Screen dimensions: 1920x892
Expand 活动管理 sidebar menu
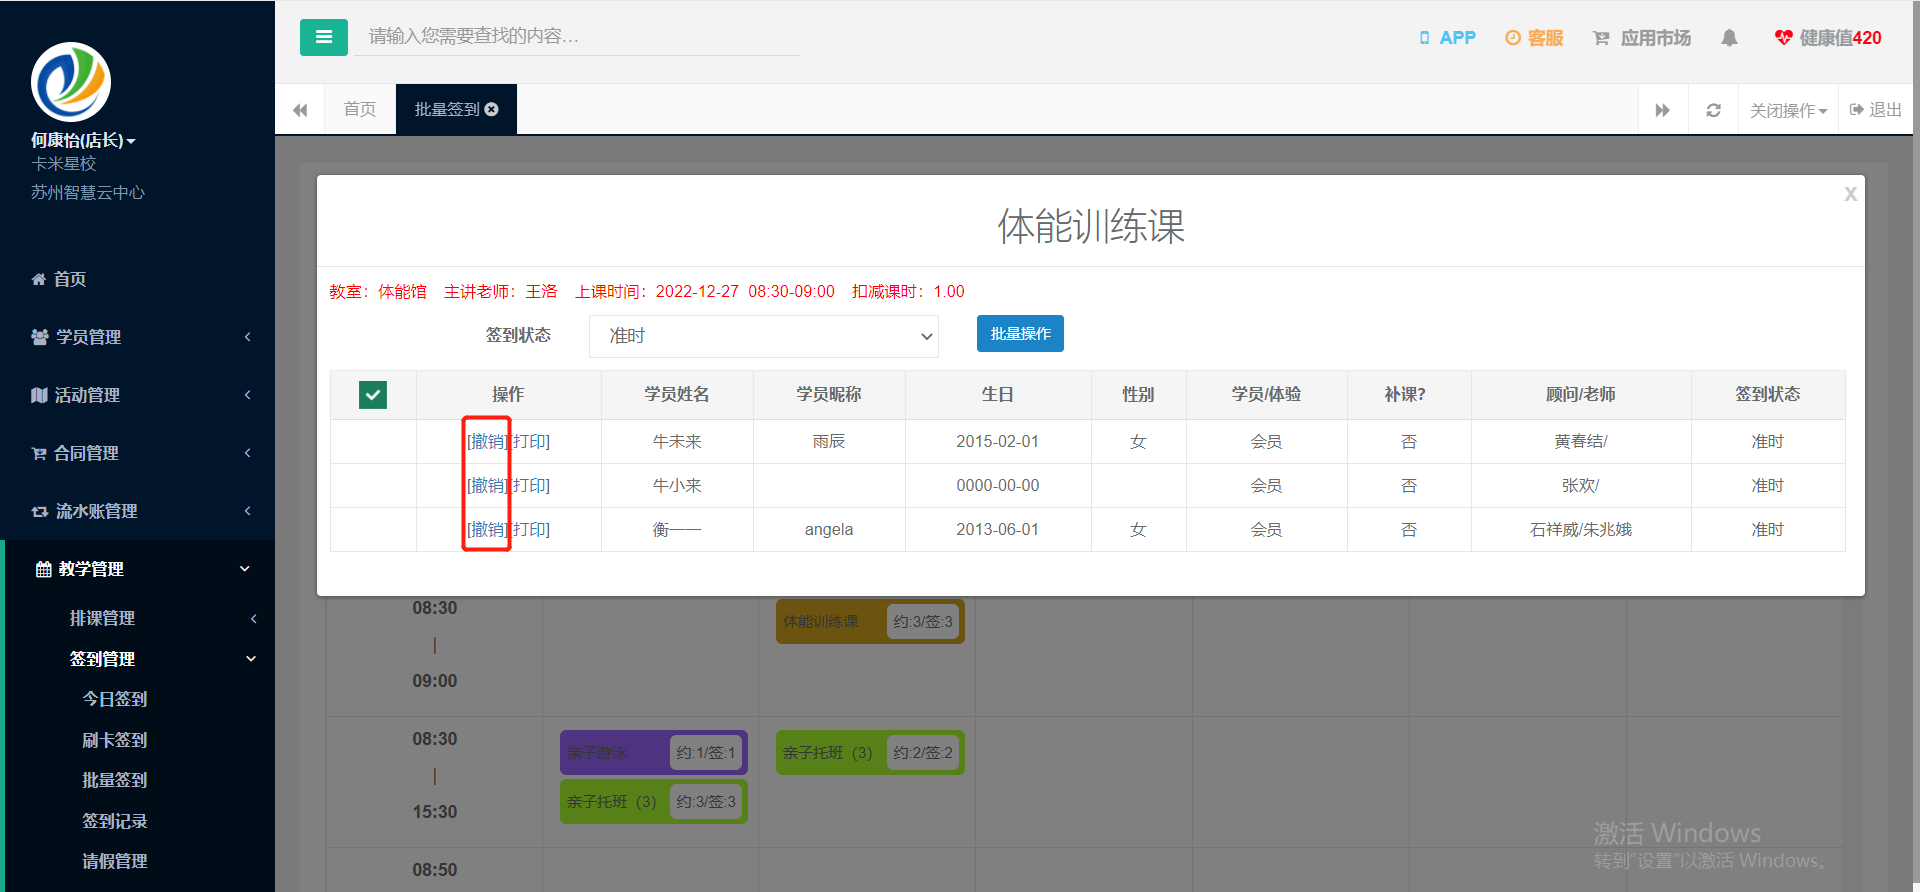[x=137, y=395]
